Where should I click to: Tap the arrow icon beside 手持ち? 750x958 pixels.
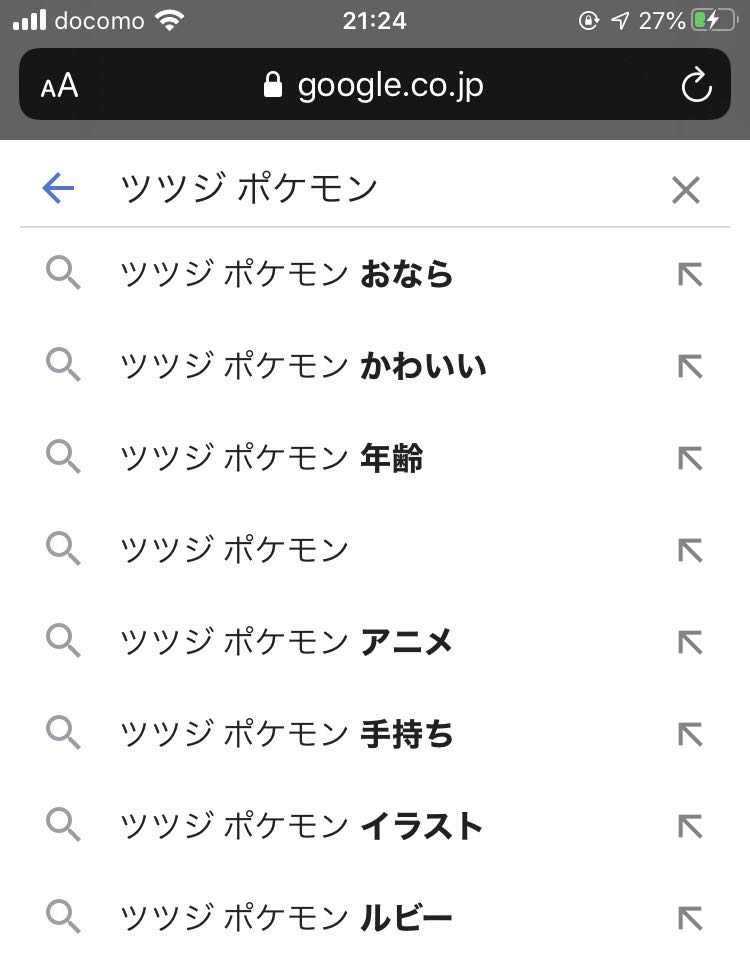pyautogui.click(x=690, y=735)
